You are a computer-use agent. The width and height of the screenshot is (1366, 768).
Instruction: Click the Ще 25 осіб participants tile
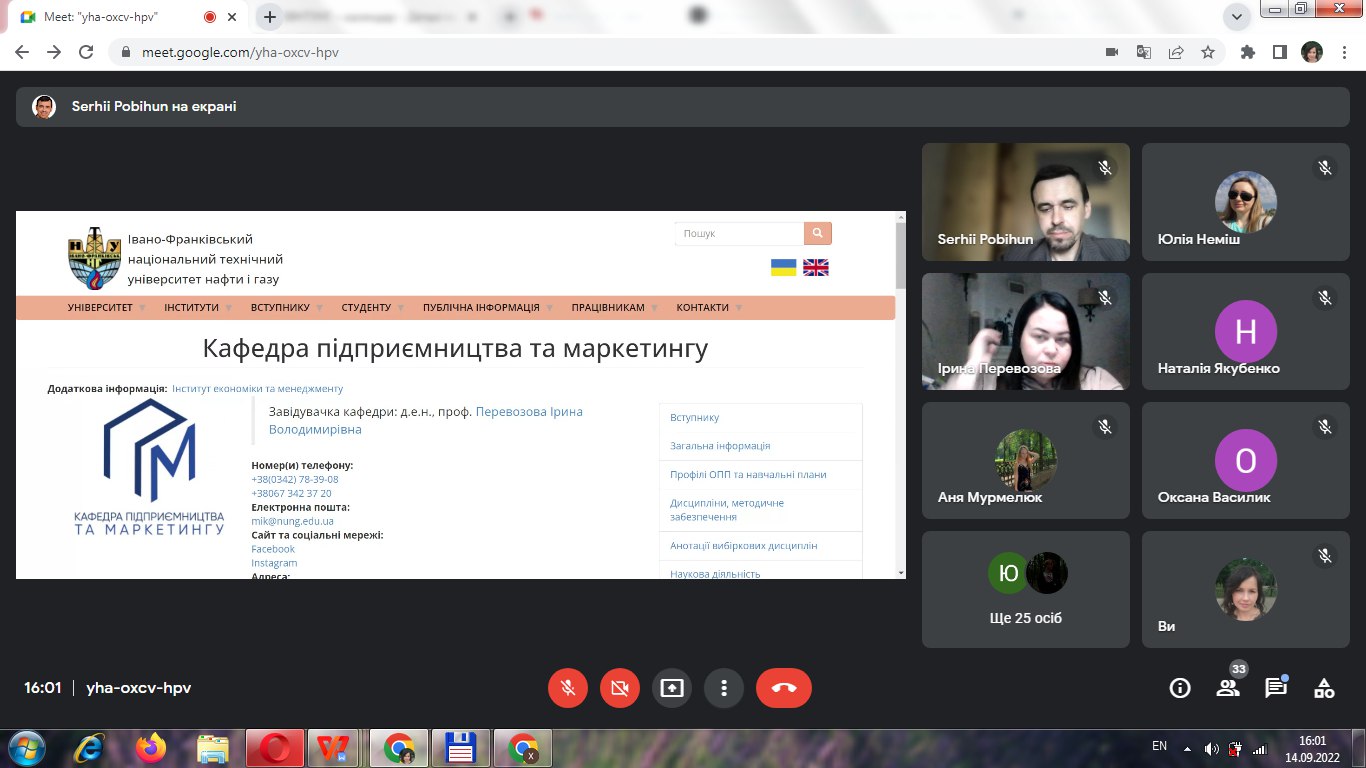[1026, 589]
